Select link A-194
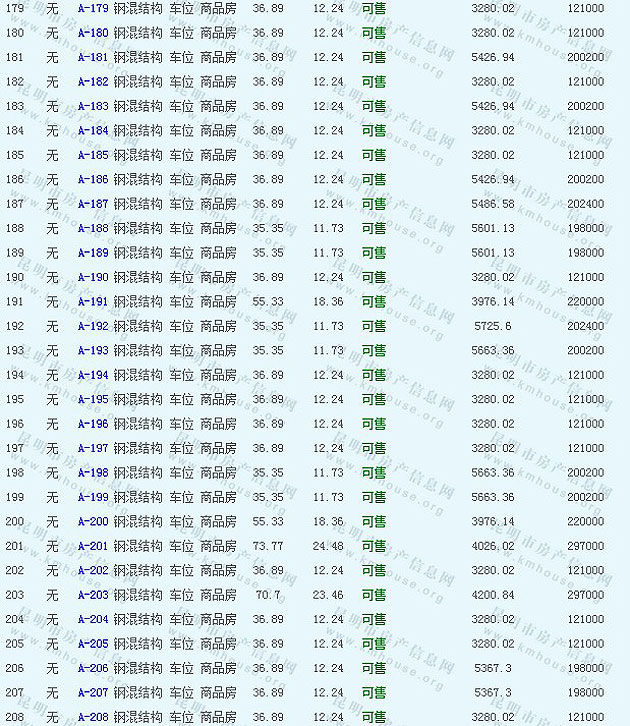The image size is (630, 726). point(93,375)
